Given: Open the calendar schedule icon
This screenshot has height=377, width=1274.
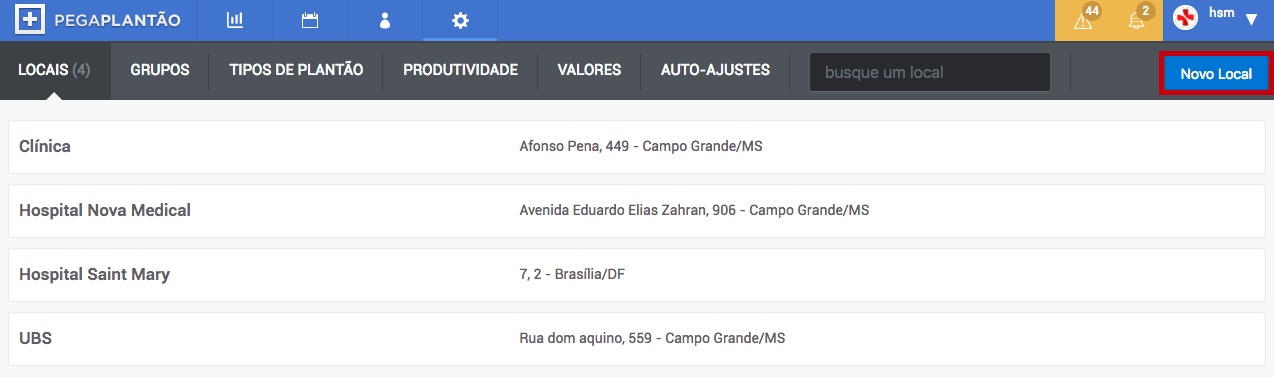Looking at the screenshot, I should coord(310,20).
